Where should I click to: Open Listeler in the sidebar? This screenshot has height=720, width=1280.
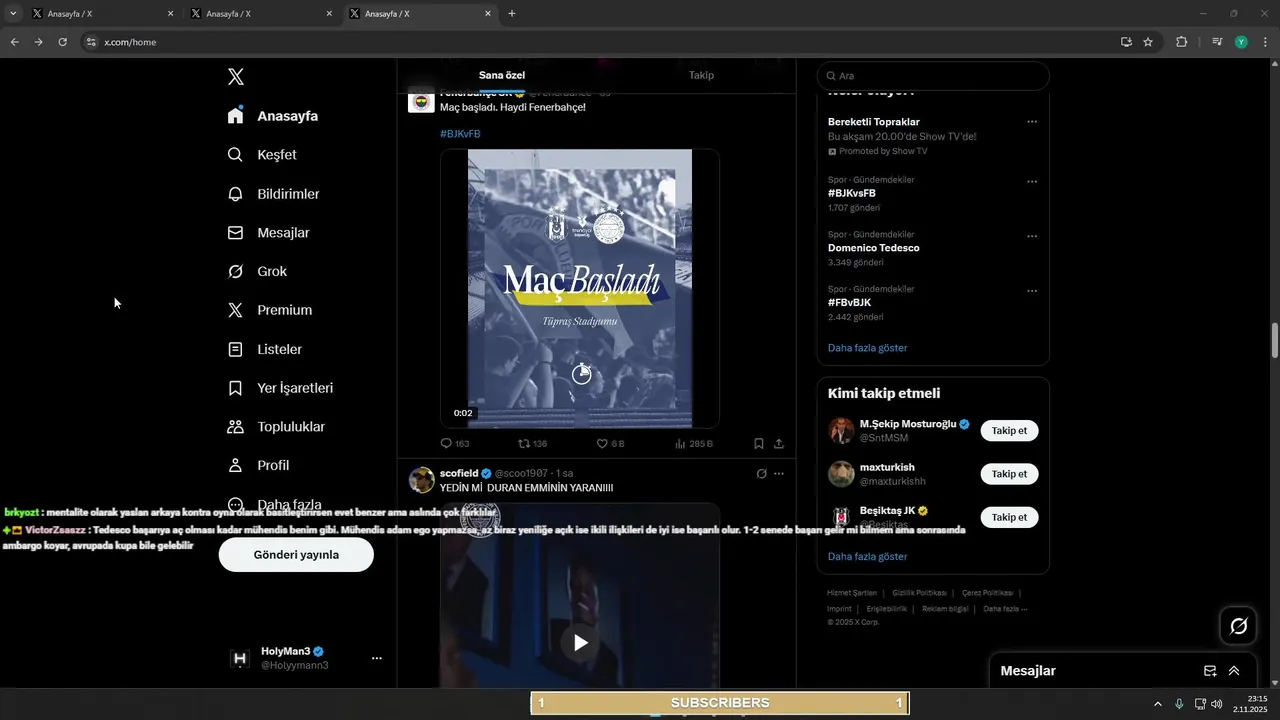click(265, 350)
